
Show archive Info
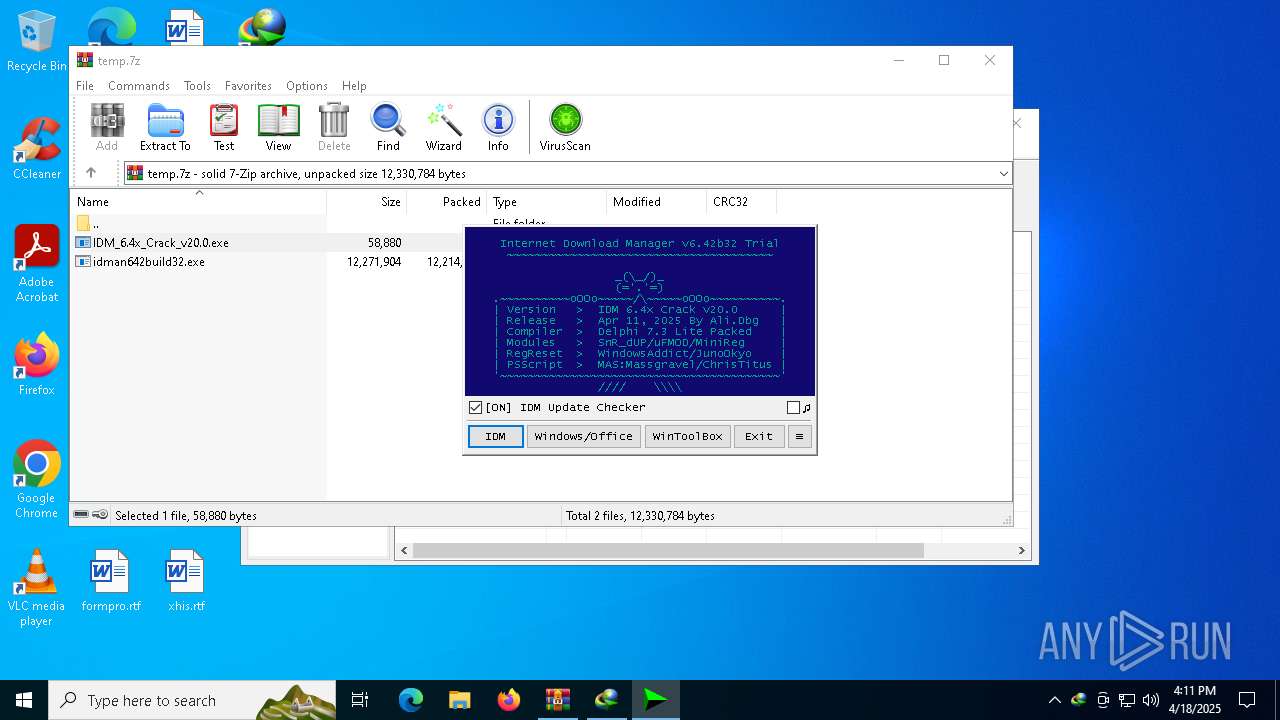pos(498,127)
